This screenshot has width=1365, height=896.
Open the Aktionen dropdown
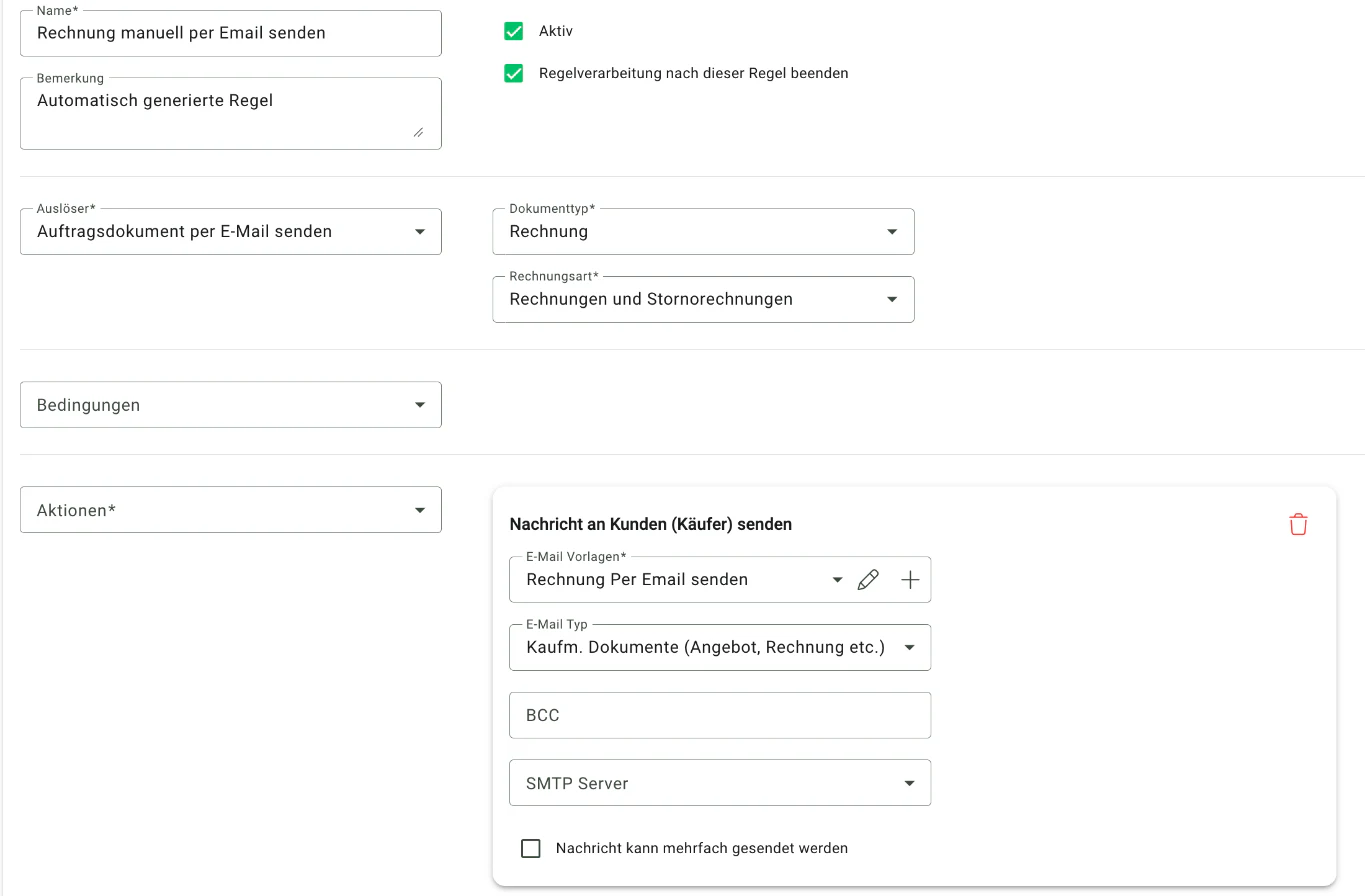click(231, 510)
